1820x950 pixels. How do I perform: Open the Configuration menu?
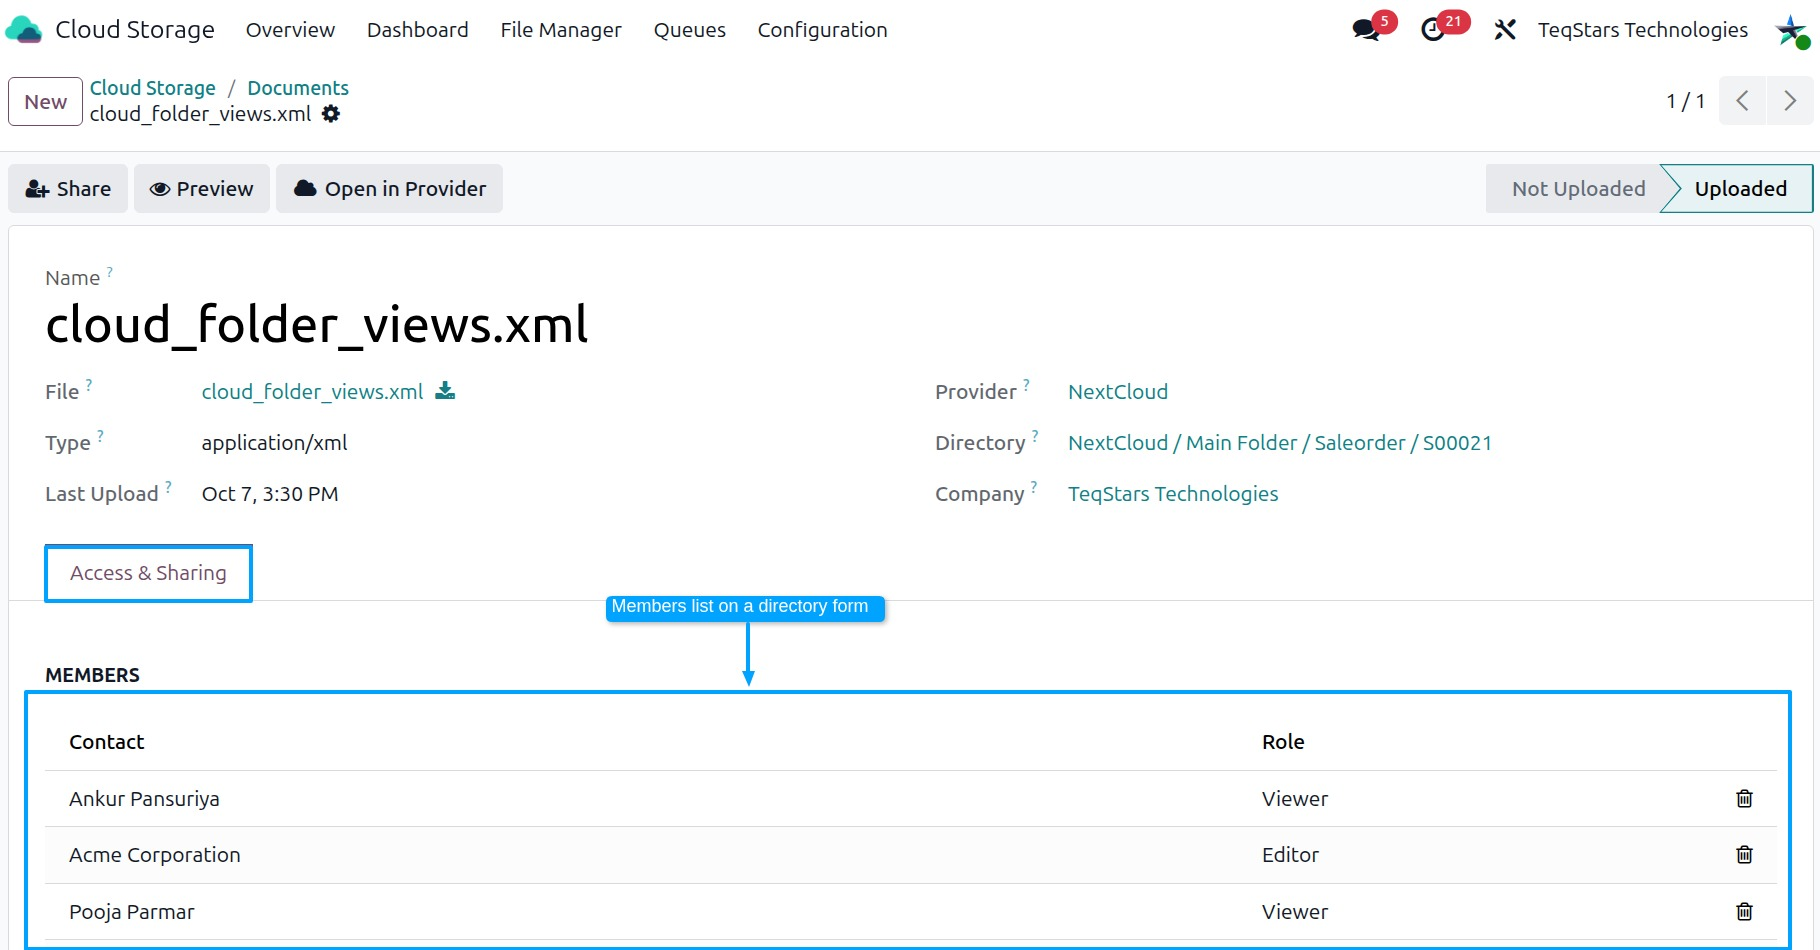click(822, 30)
